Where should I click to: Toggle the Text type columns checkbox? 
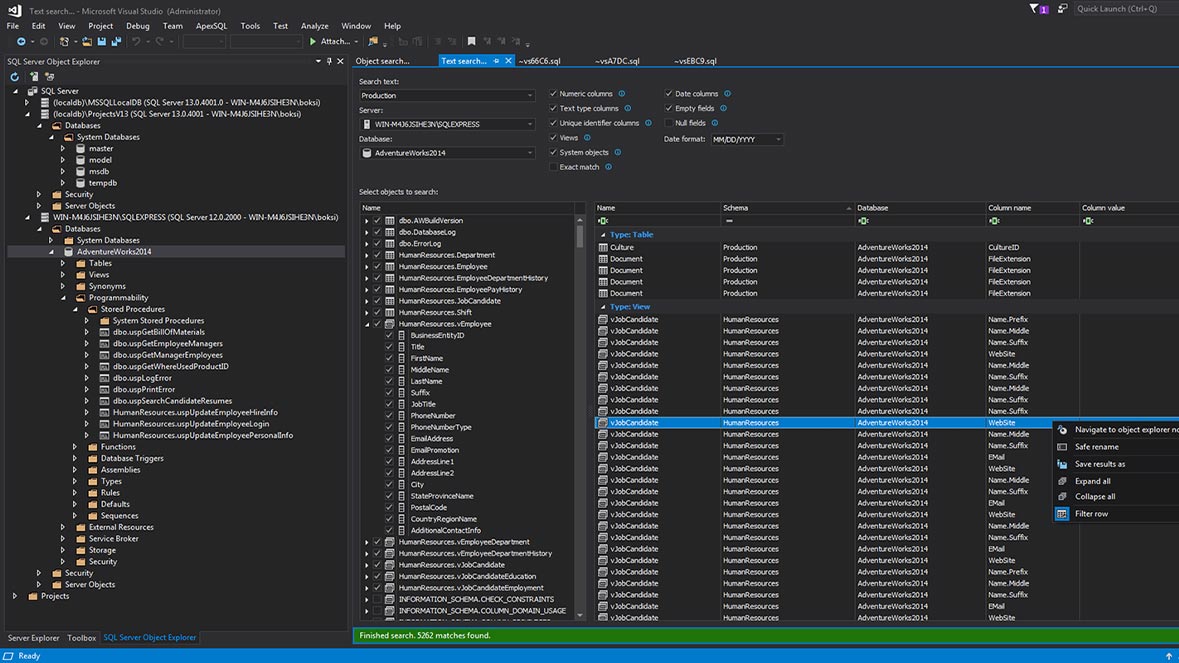pos(553,108)
